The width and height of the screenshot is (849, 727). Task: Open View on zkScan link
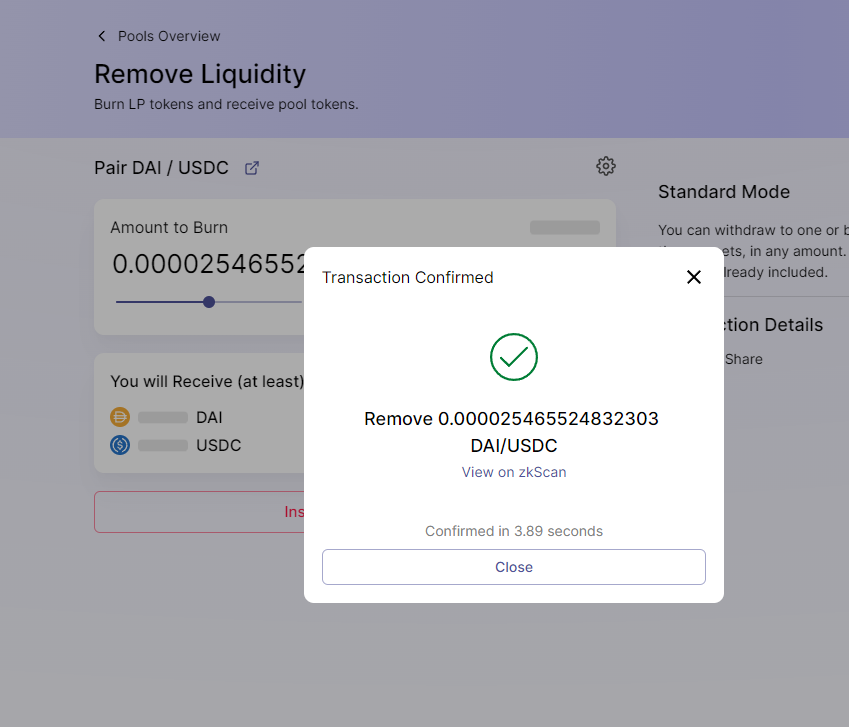514,472
